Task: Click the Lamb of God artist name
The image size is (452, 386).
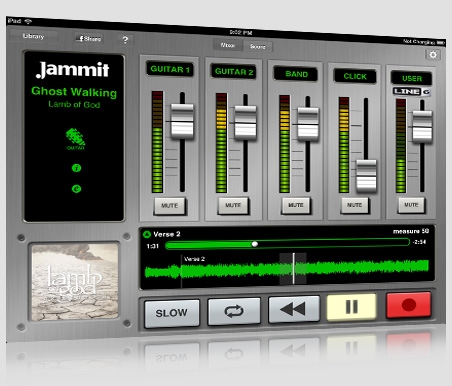Action: [x=74, y=104]
